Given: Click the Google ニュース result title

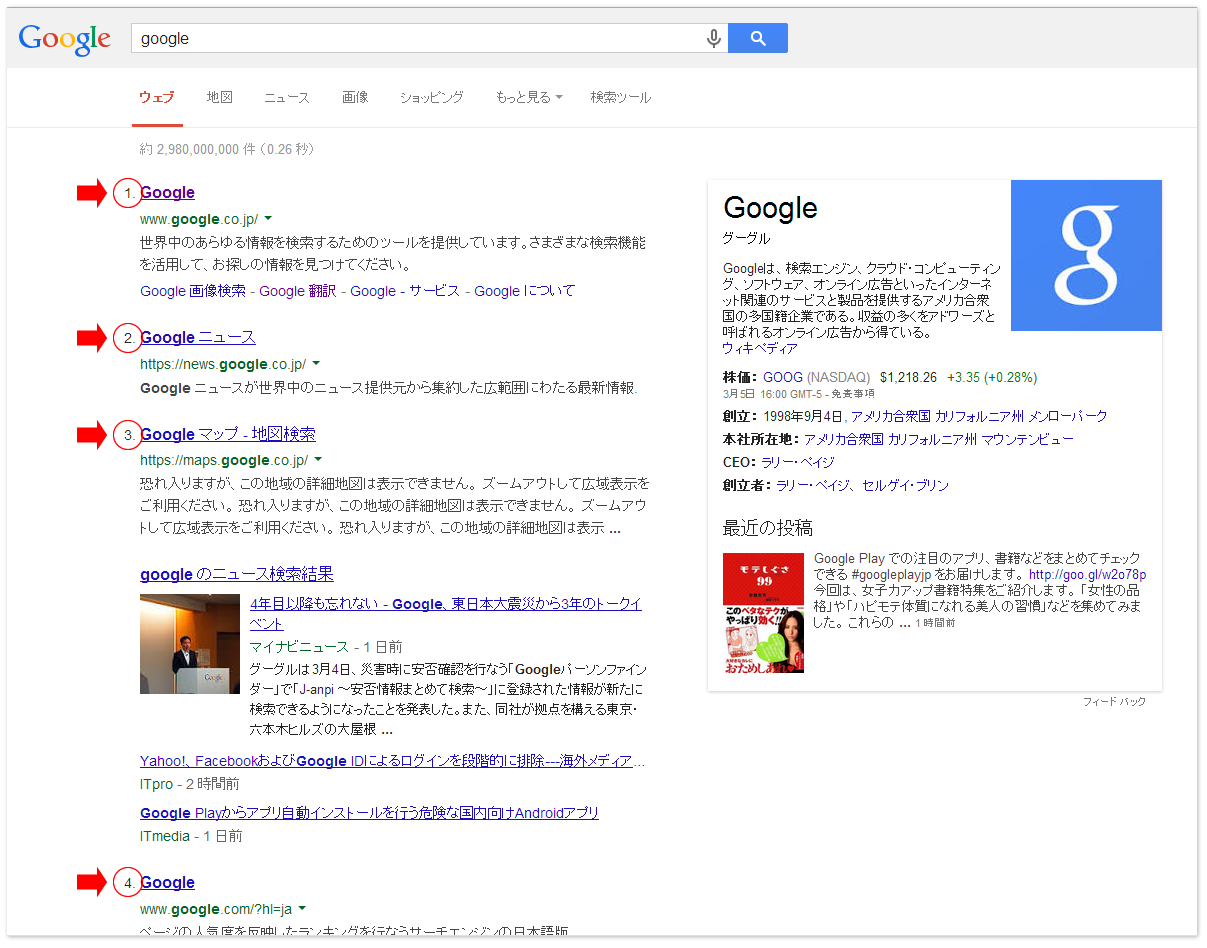Looking at the screenshot, I should click(x=198, y=338).
